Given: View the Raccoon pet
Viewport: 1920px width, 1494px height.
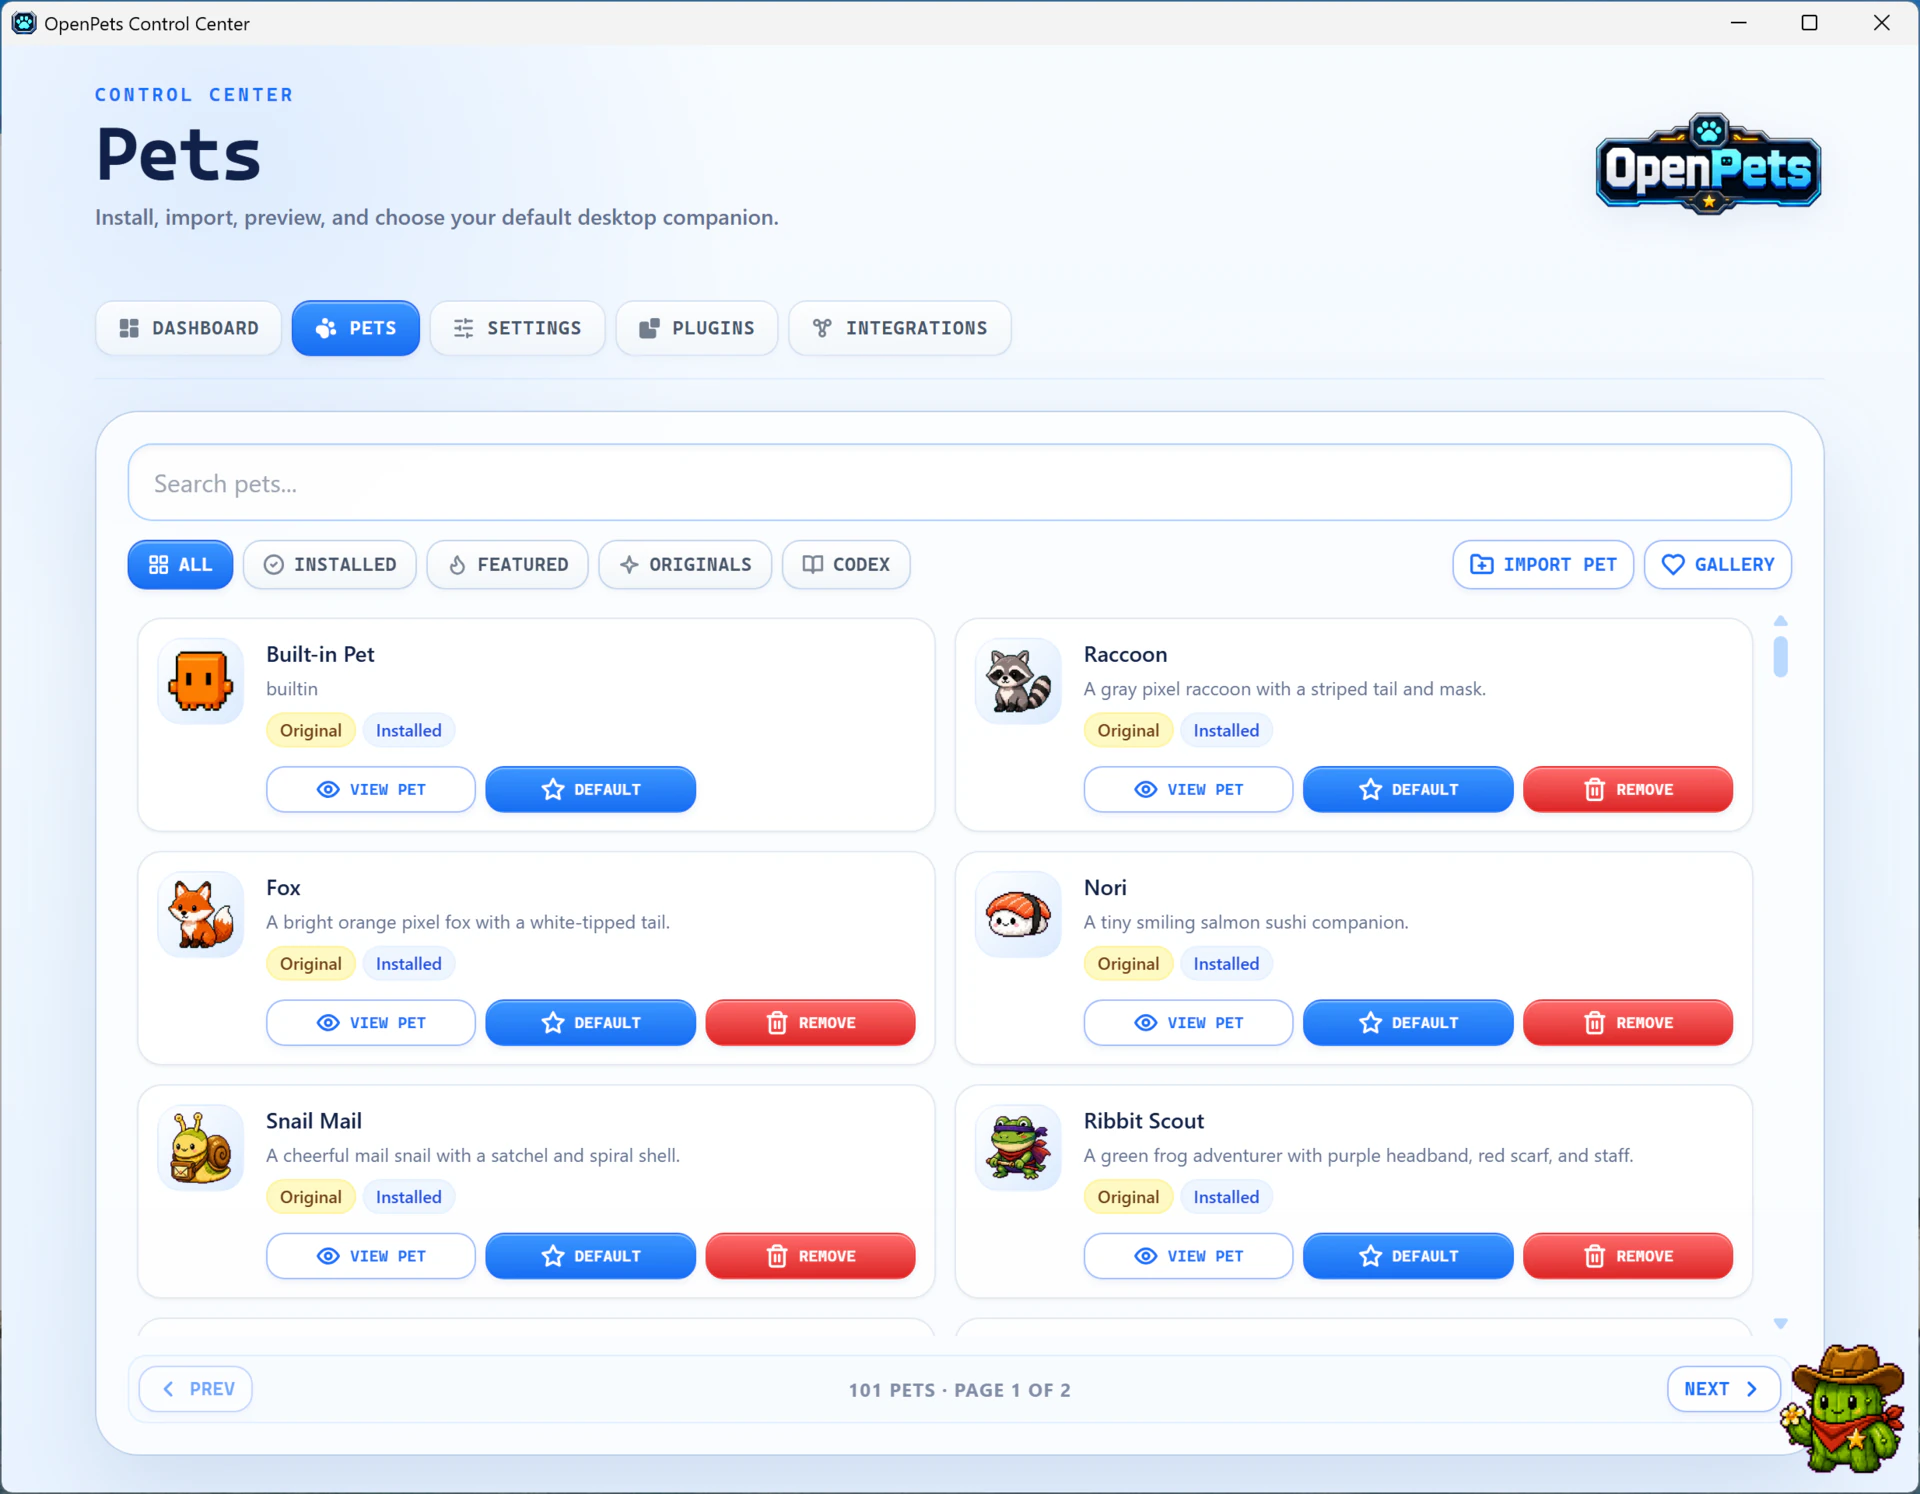Looking at the screenshot, I should [1188, 789].
